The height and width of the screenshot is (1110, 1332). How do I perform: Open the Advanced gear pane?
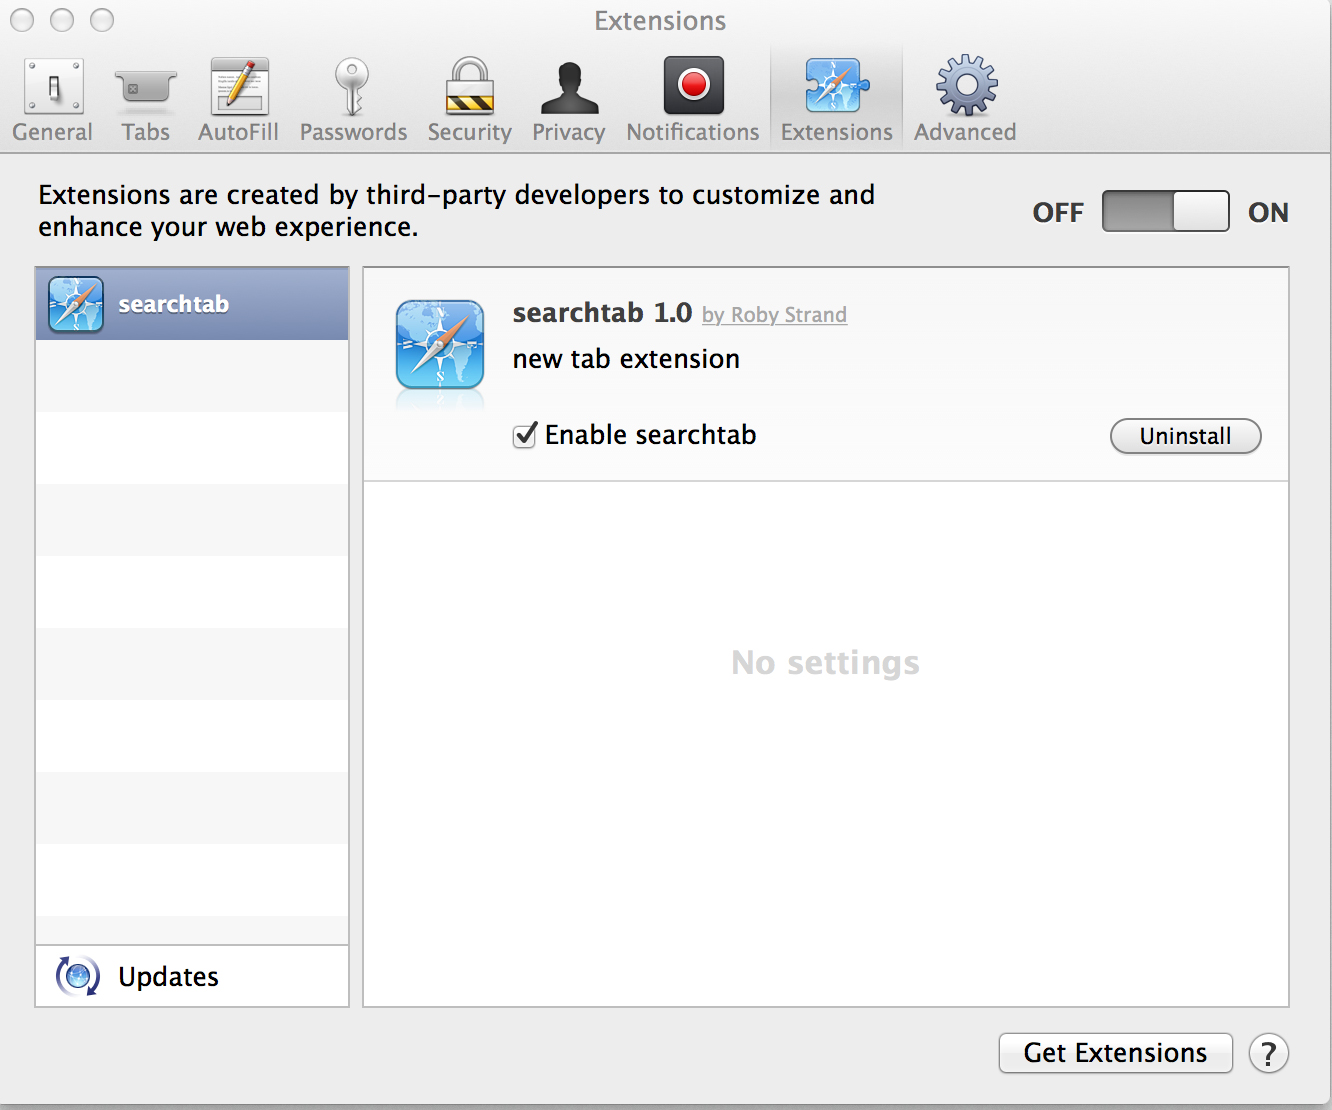(965, 100)
